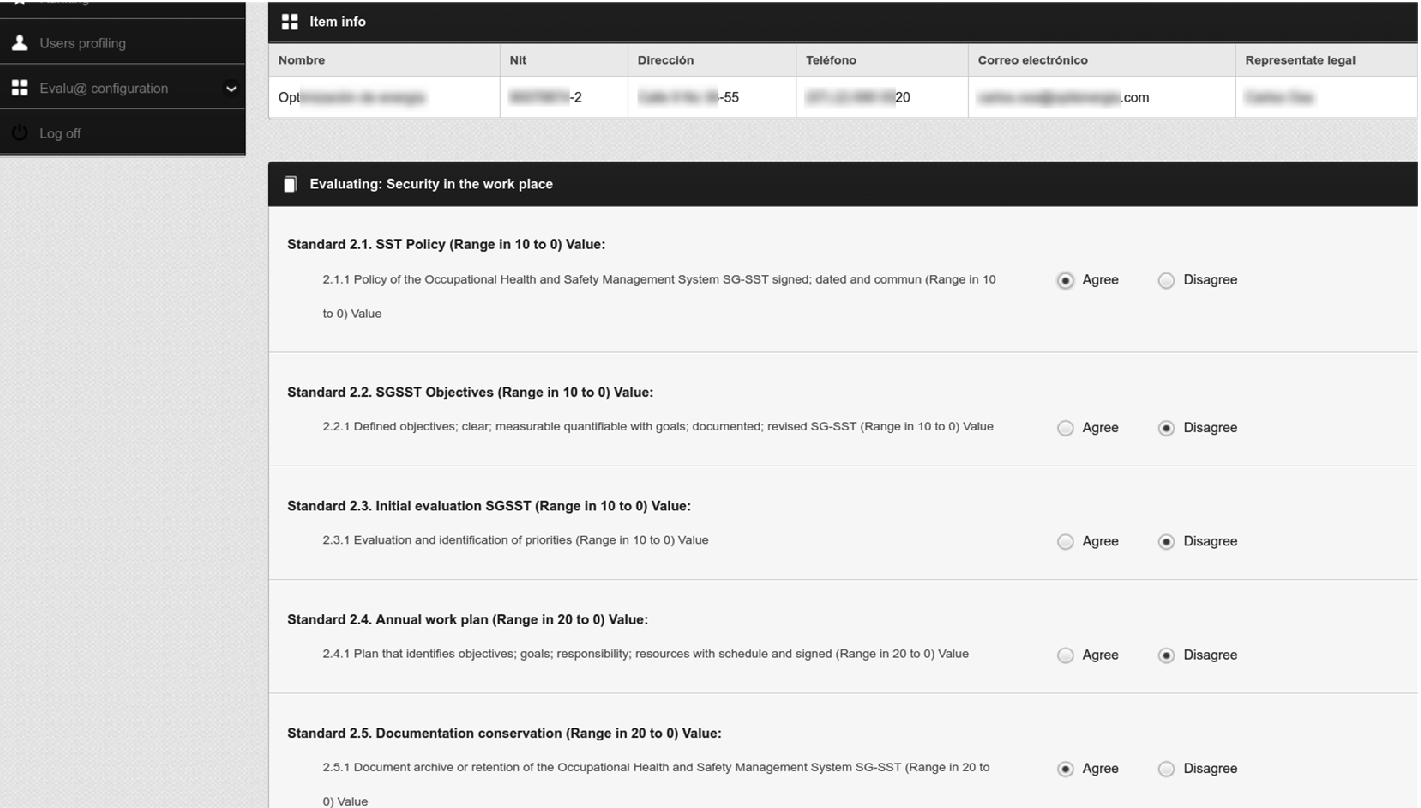
Task: Select Disagree for 2.4.1 Annual work plan
Action: pos(1166,656)
